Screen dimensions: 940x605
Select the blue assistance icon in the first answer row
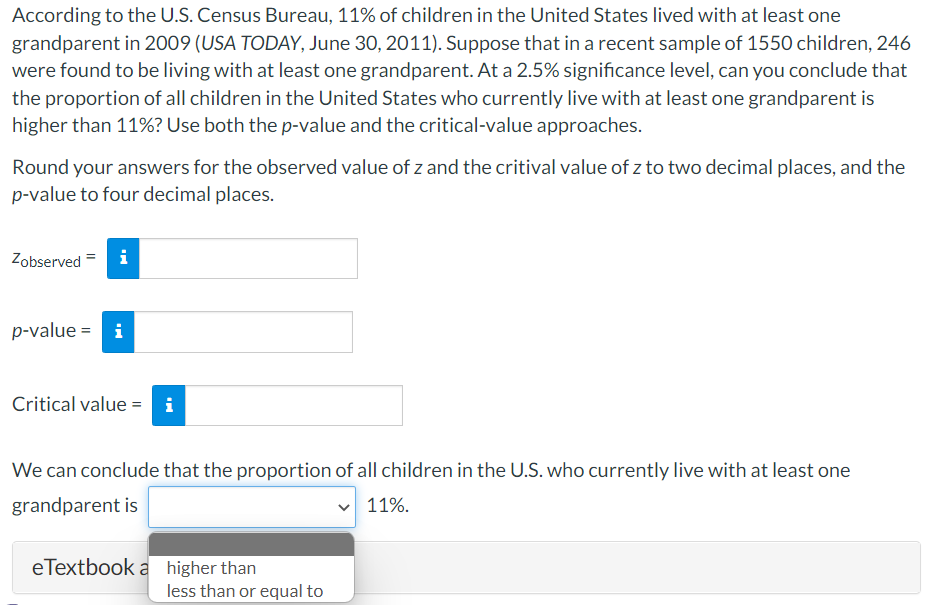pos(122,258)
